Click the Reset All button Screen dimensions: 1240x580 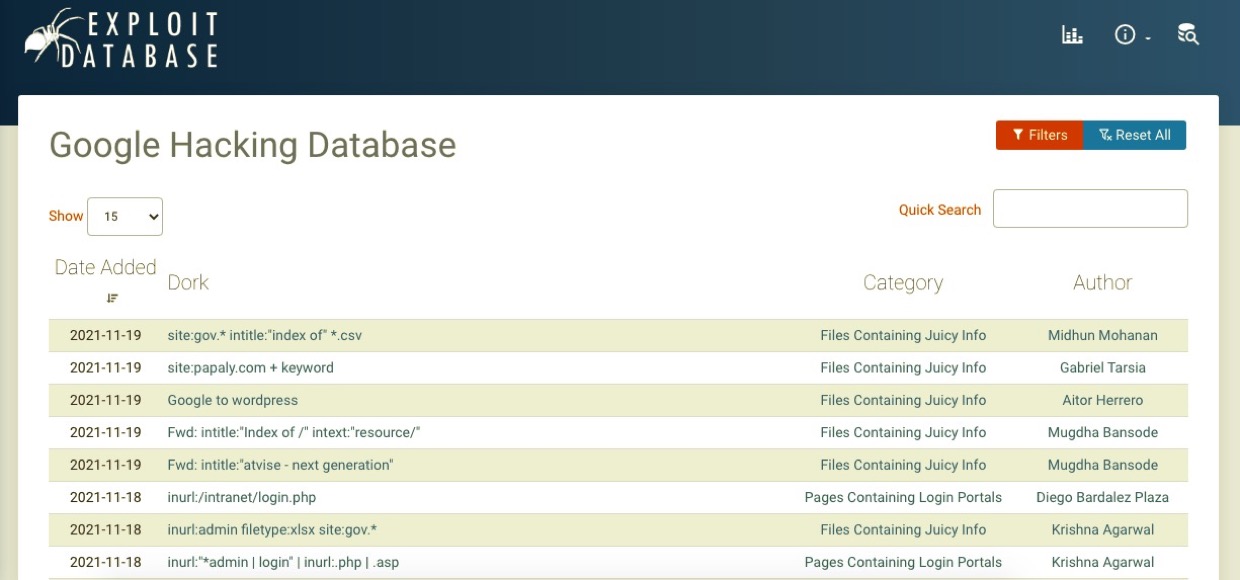[1135, 135]
